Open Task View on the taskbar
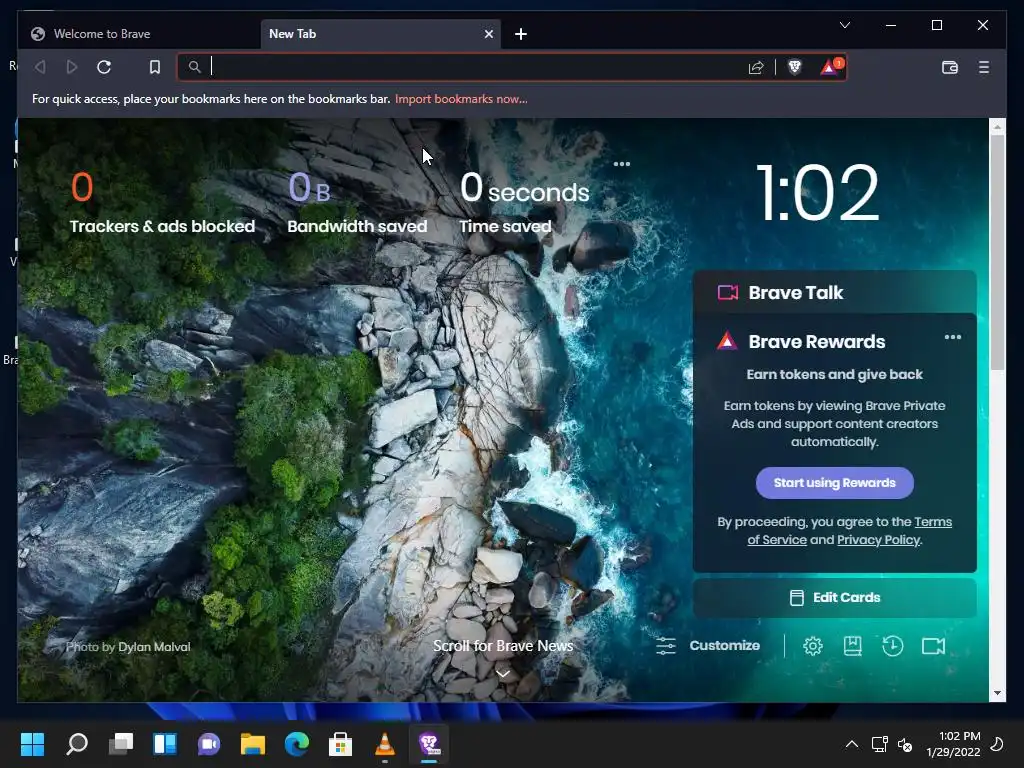 click(121, 744)
